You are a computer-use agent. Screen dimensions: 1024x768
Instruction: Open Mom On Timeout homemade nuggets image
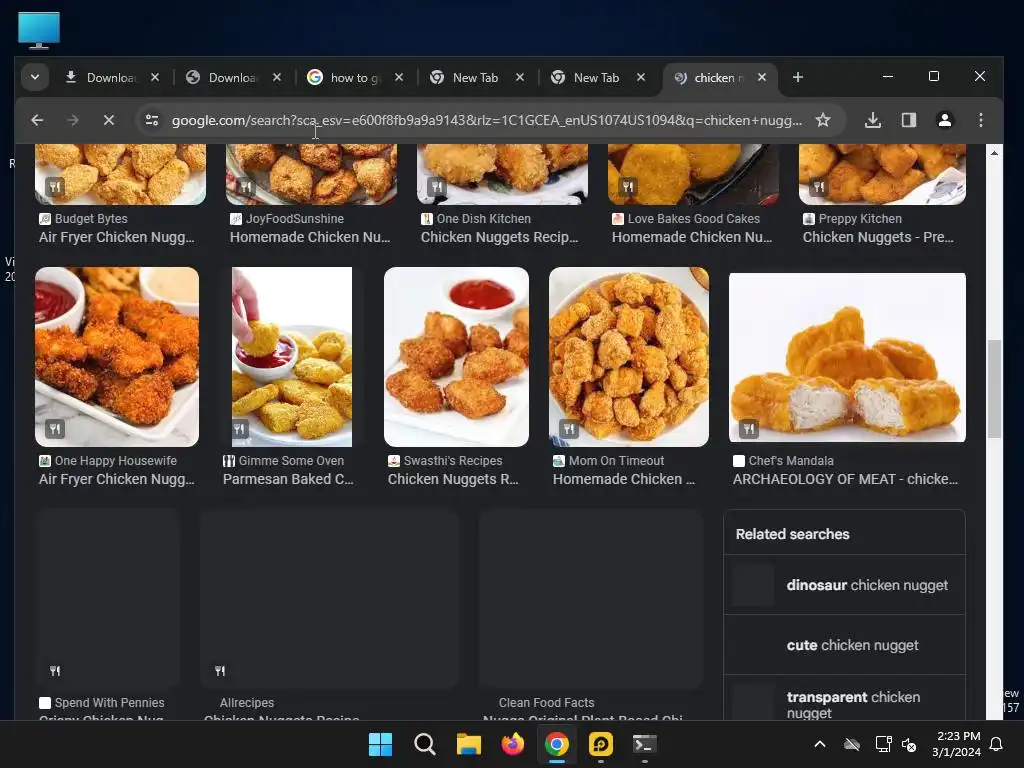pos(629,357)
